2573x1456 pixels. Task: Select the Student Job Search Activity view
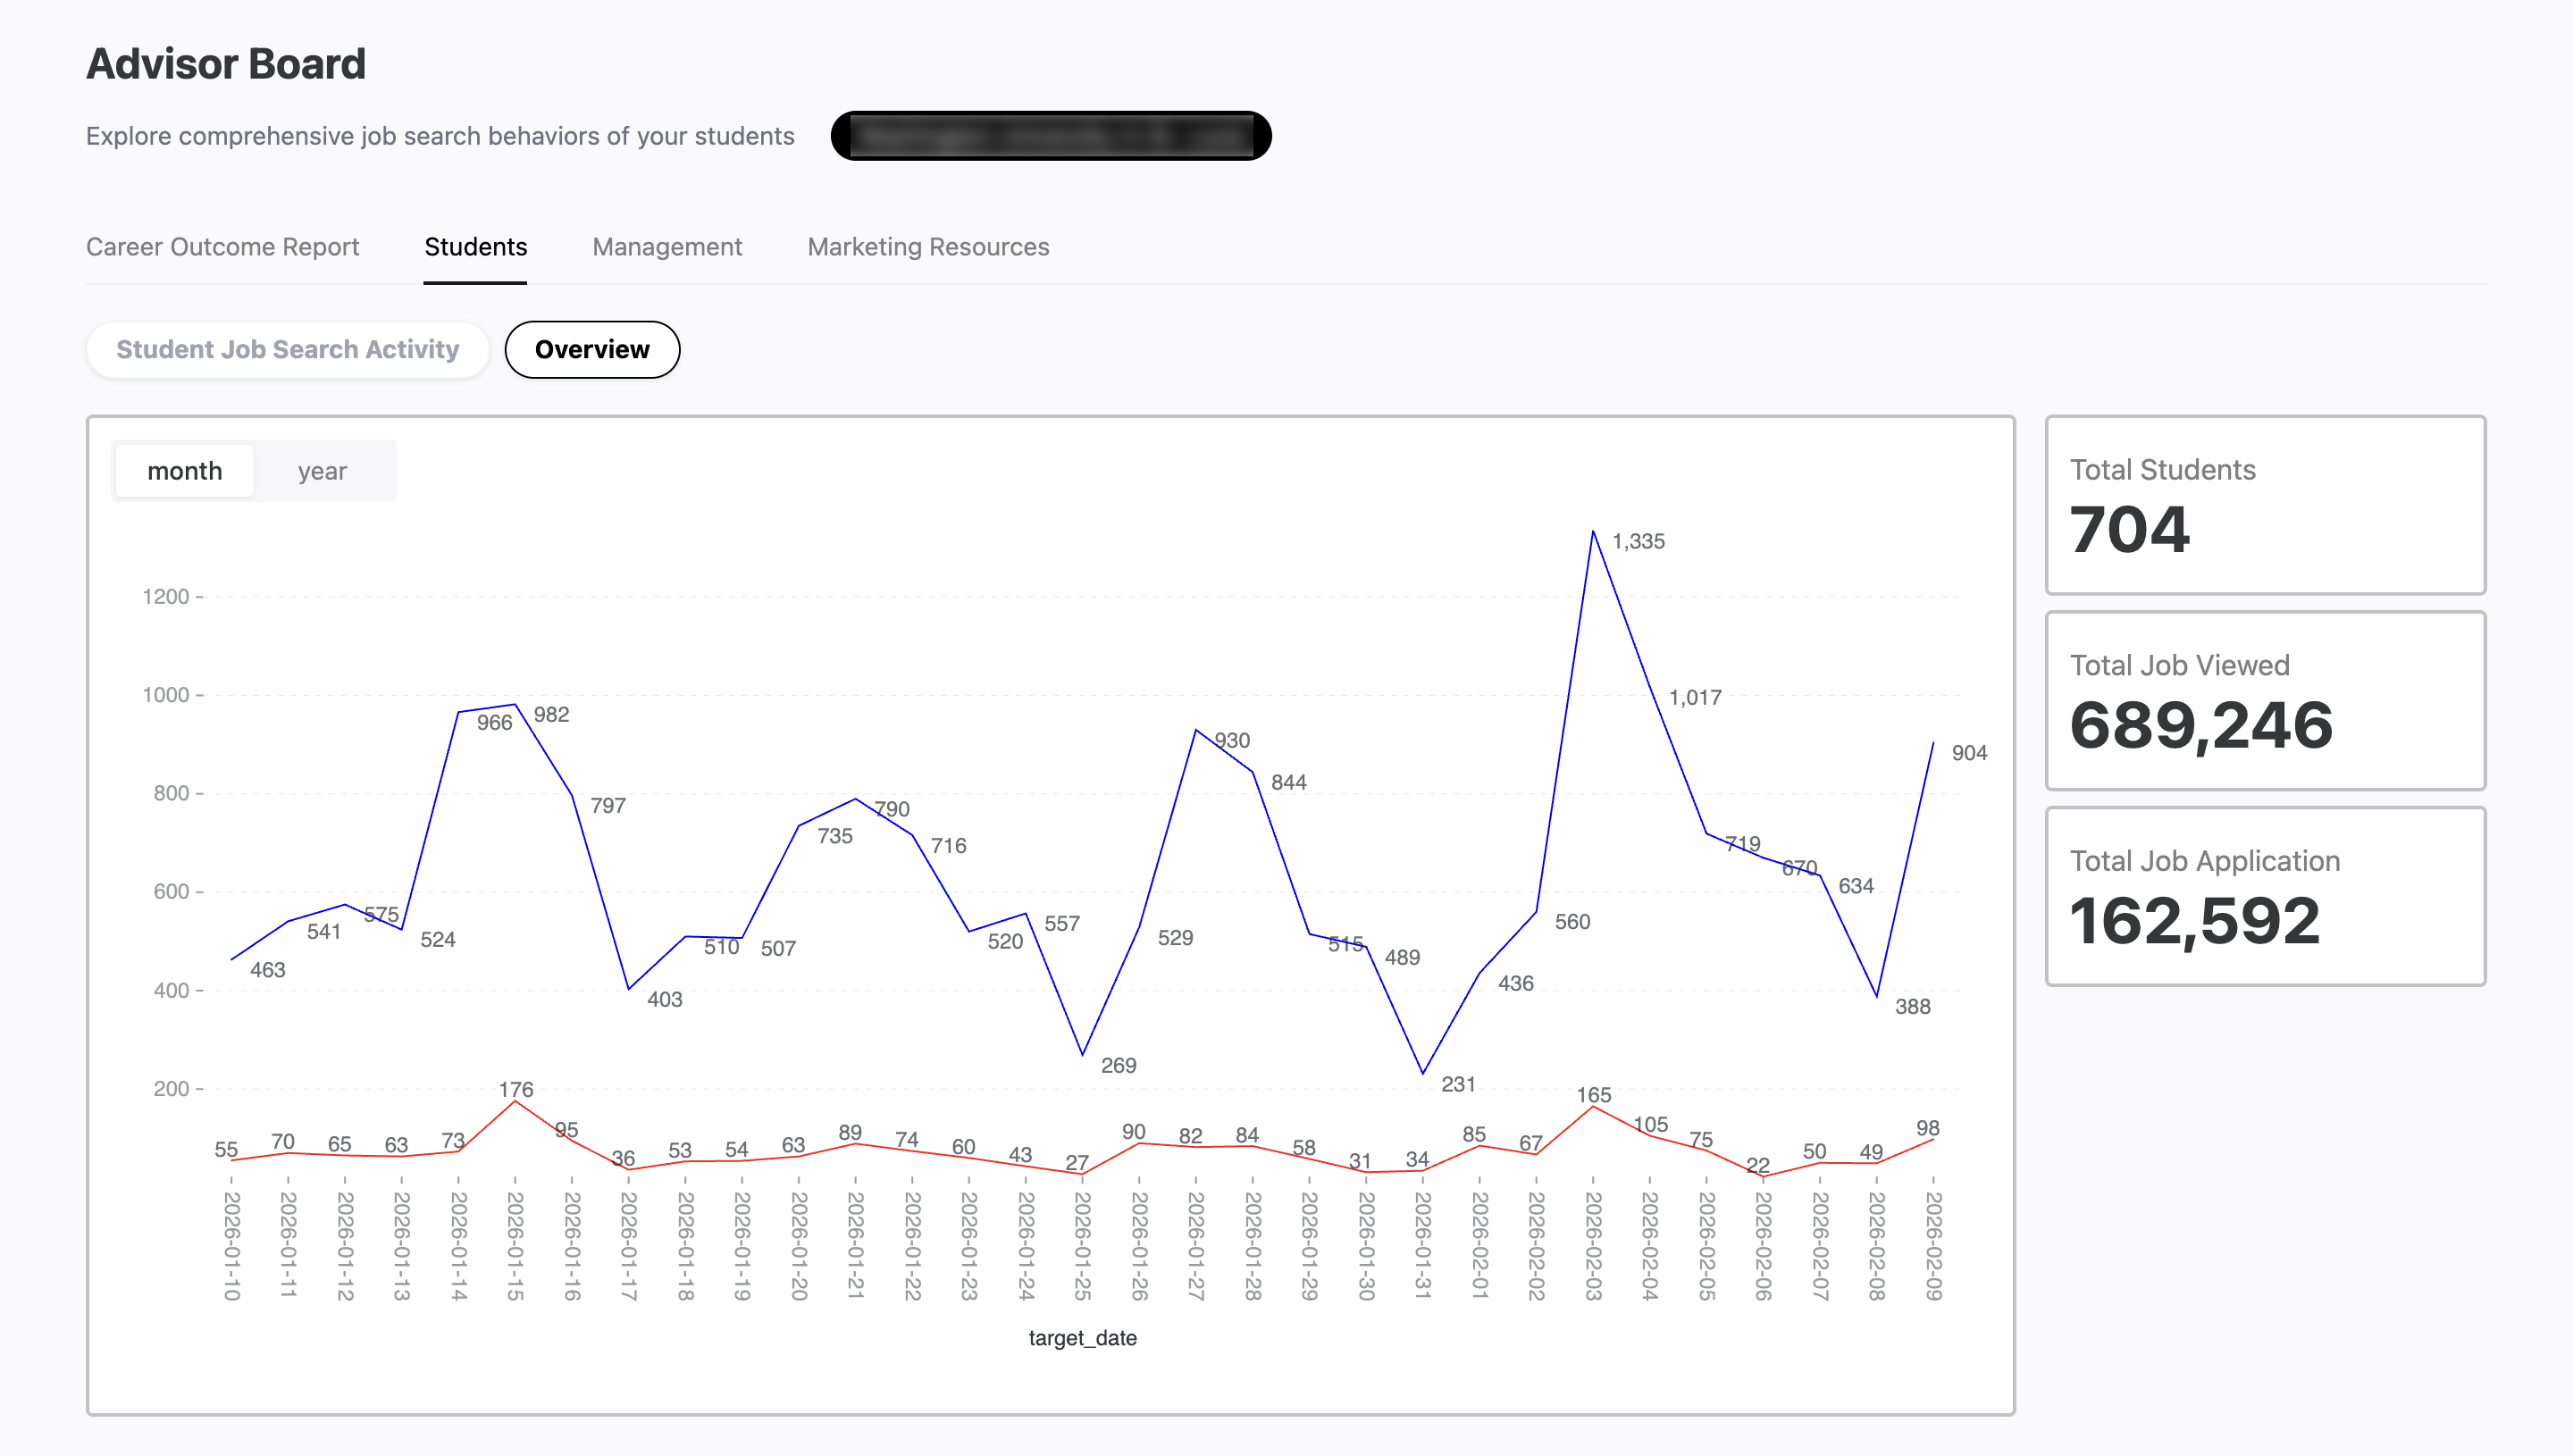pyautogui.click(x=287, y=349)
